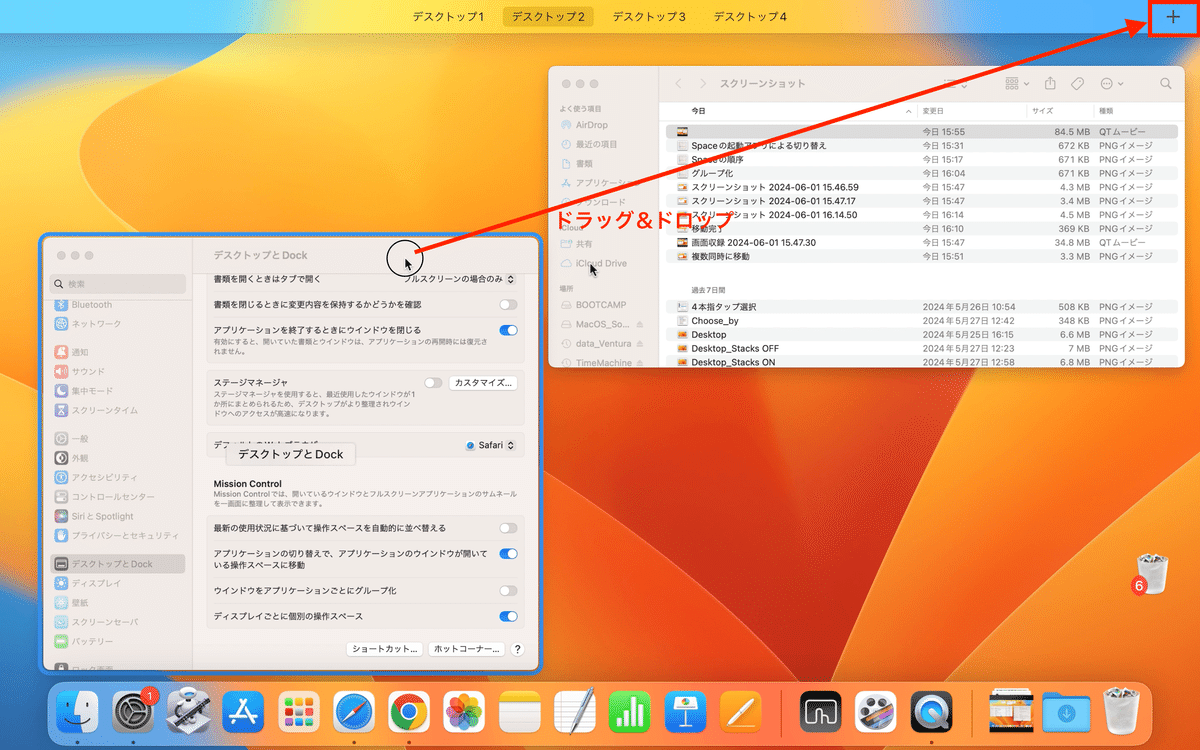This screenshot has width=1200, height=750.
Task: Toggle ディスプレイごとに個別の操作スペース switch
Action: (x=508, y=617)
